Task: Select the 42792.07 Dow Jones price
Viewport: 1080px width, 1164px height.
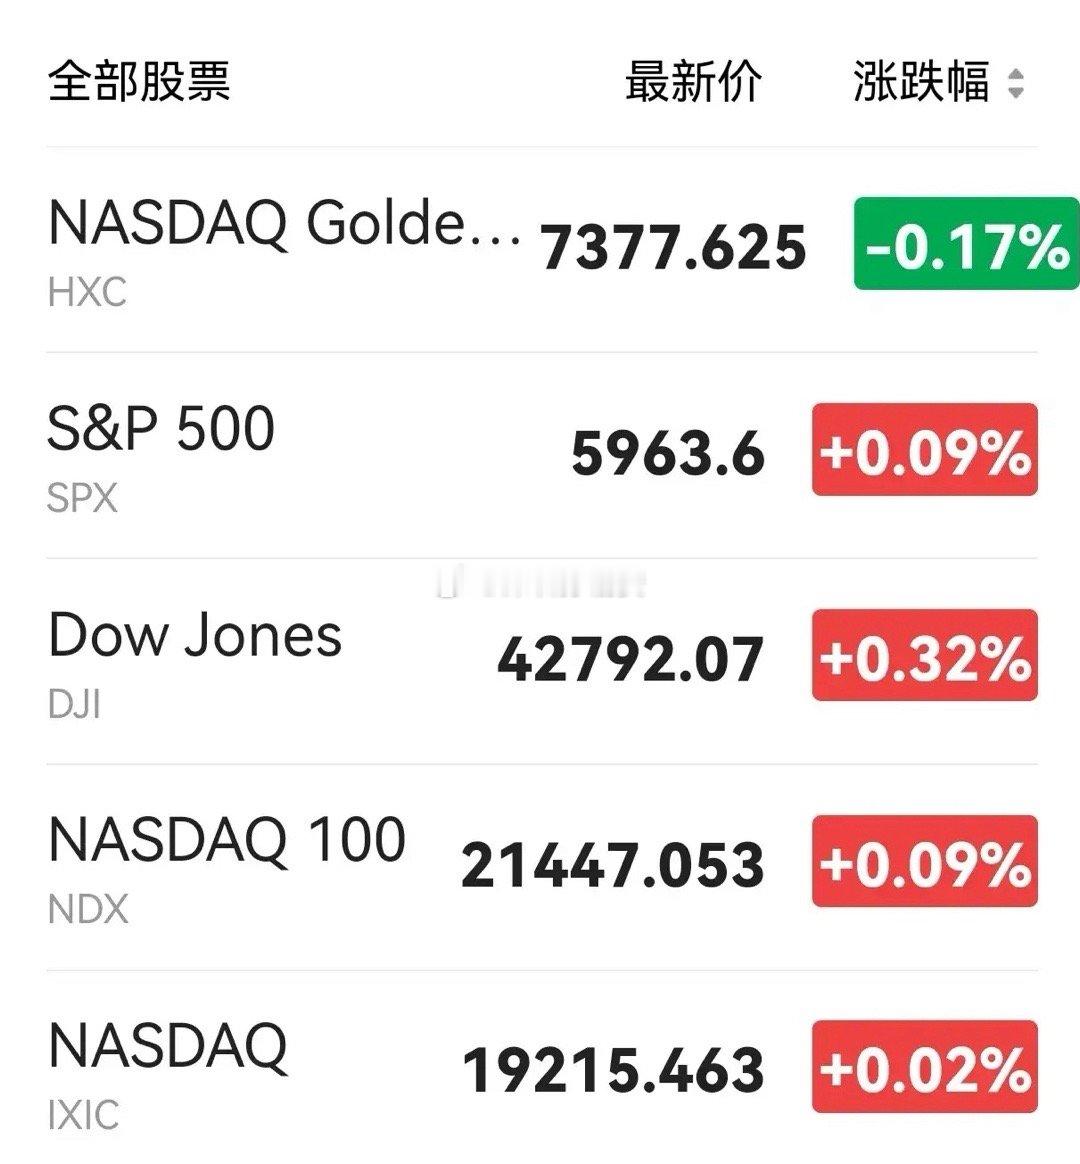Action: coord(630,658)
